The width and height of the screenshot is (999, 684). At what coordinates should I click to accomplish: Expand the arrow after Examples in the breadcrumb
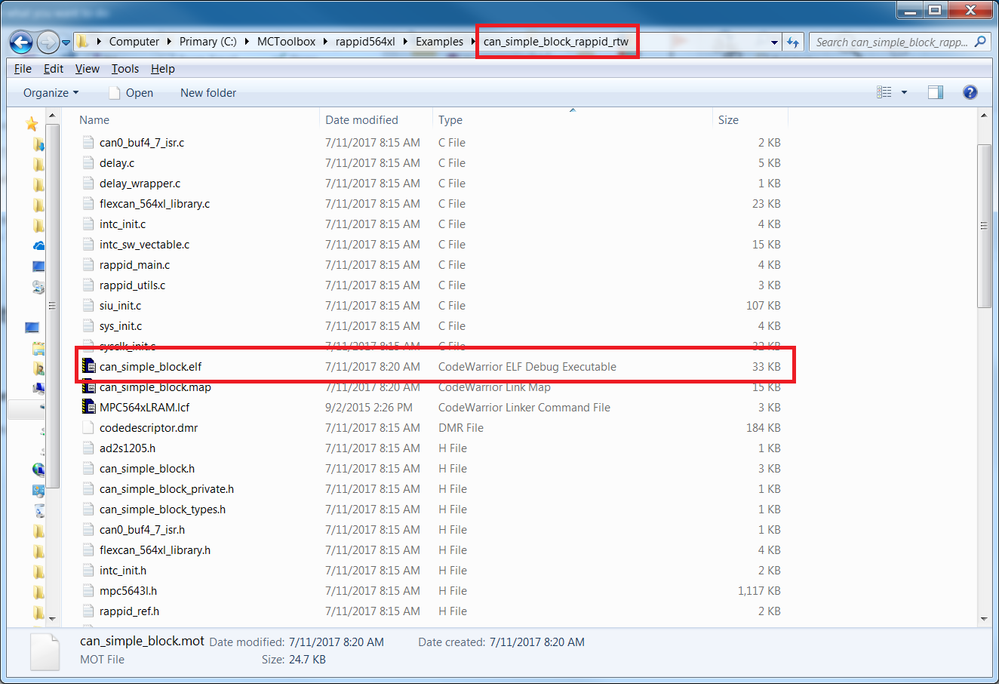tap(473, 42)
